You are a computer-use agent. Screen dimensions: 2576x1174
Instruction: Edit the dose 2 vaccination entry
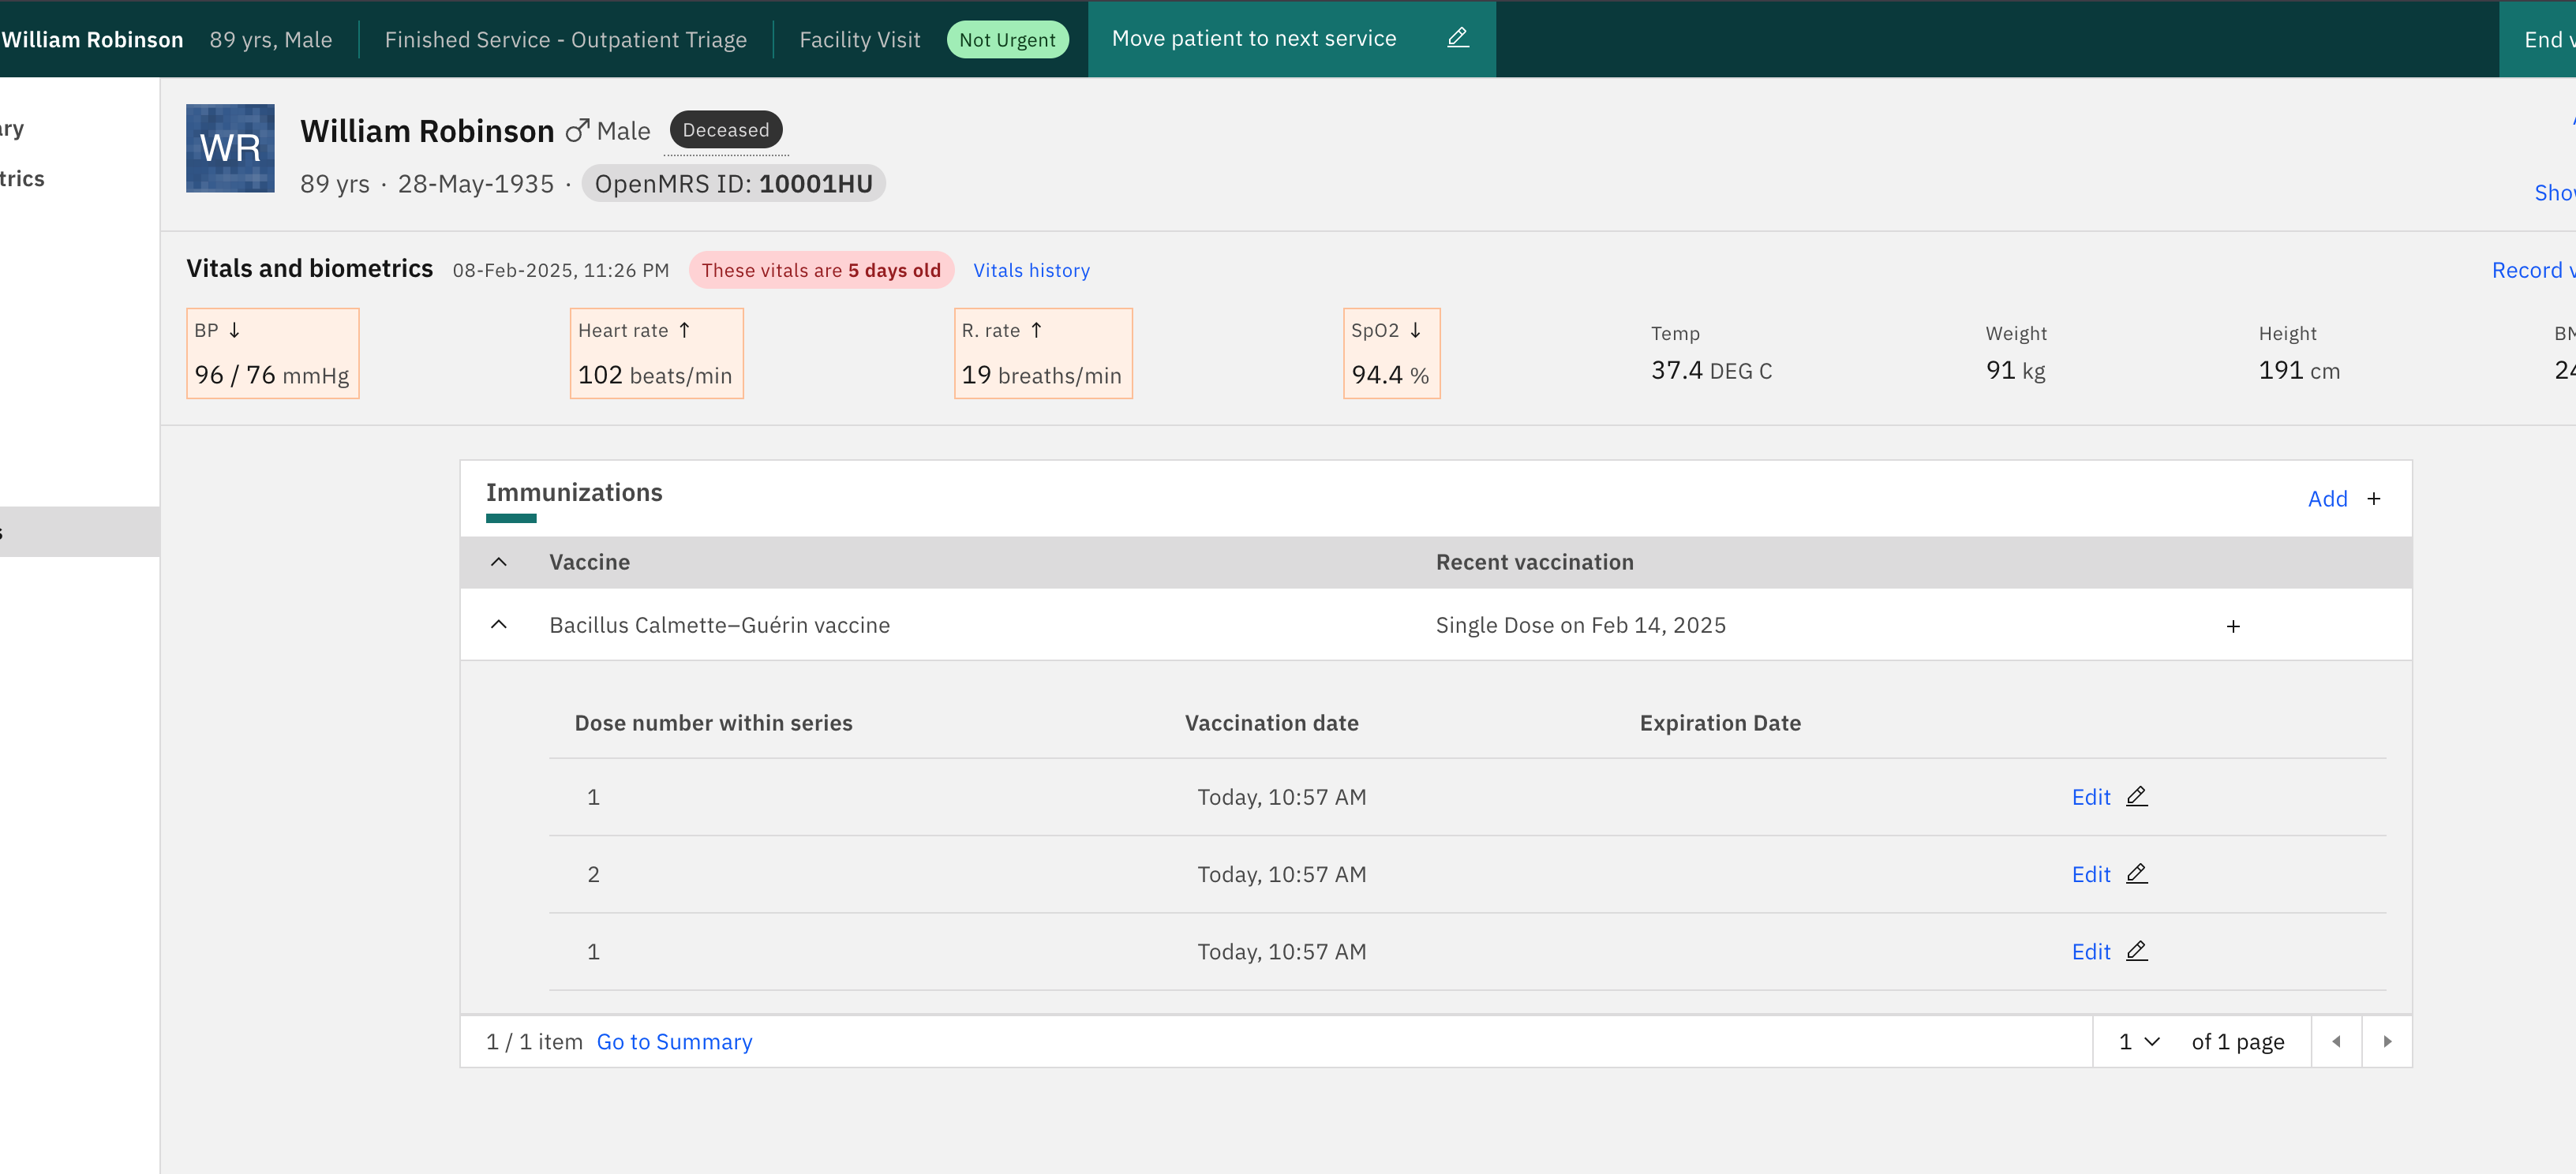2090,874
